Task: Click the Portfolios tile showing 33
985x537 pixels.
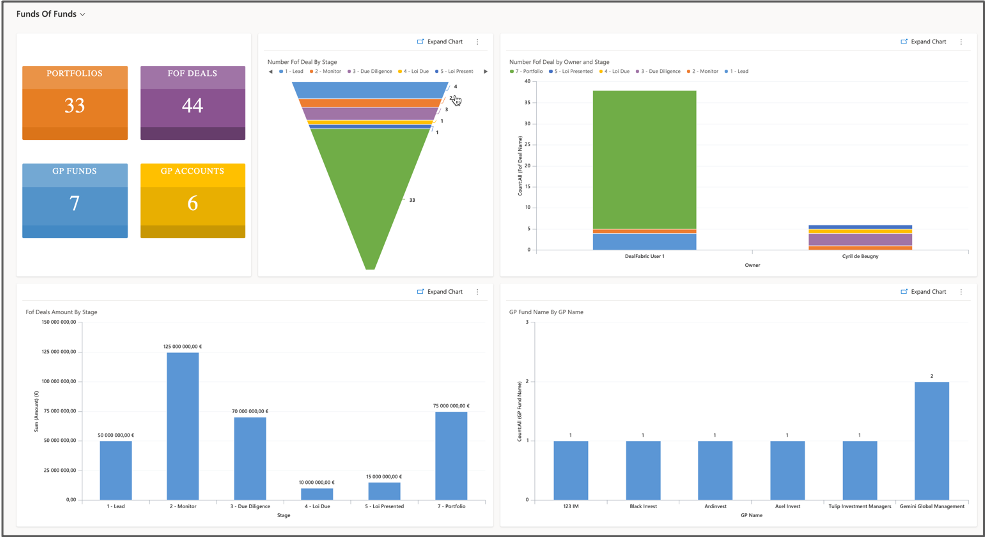Action: point(75,103)
